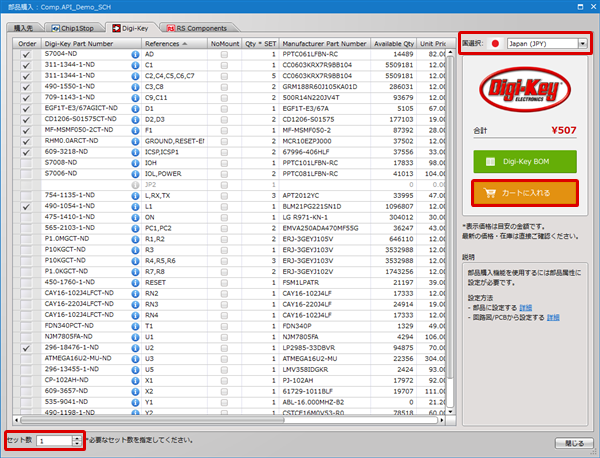This screenshot has width=600, height=458.
Task: Select the Digi-Key tab
Action: pos(131,28)
